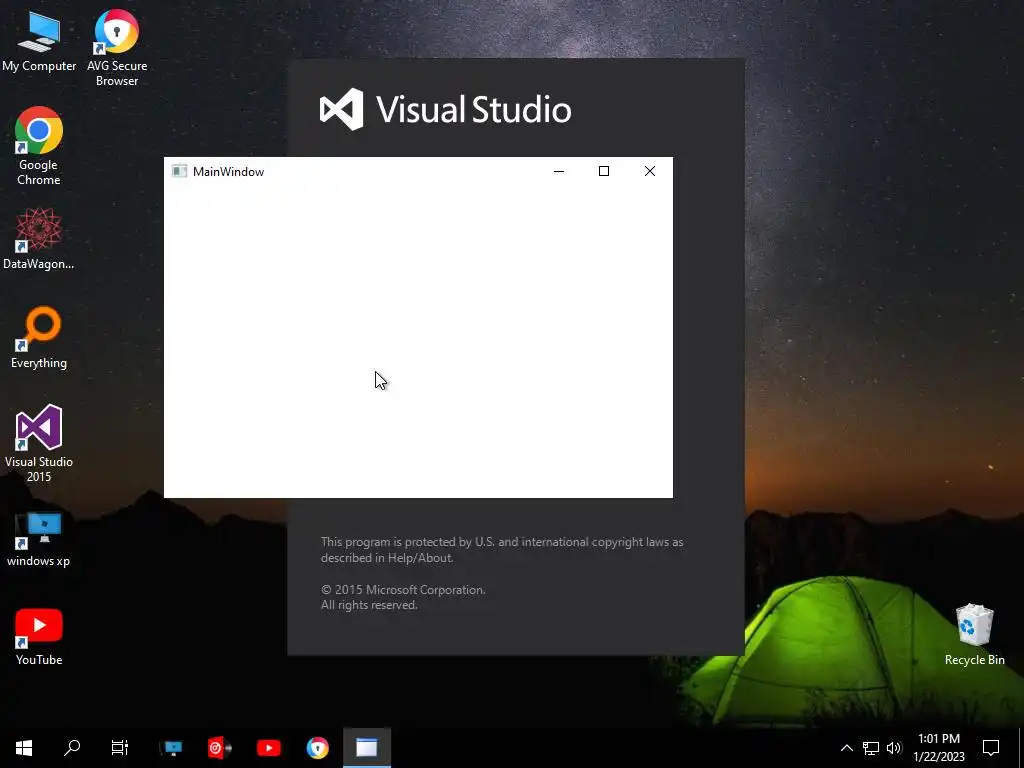Screen dimensions: 1024x768
Task: Select the YouTube desktop shortcut
Action: point(39,637)
